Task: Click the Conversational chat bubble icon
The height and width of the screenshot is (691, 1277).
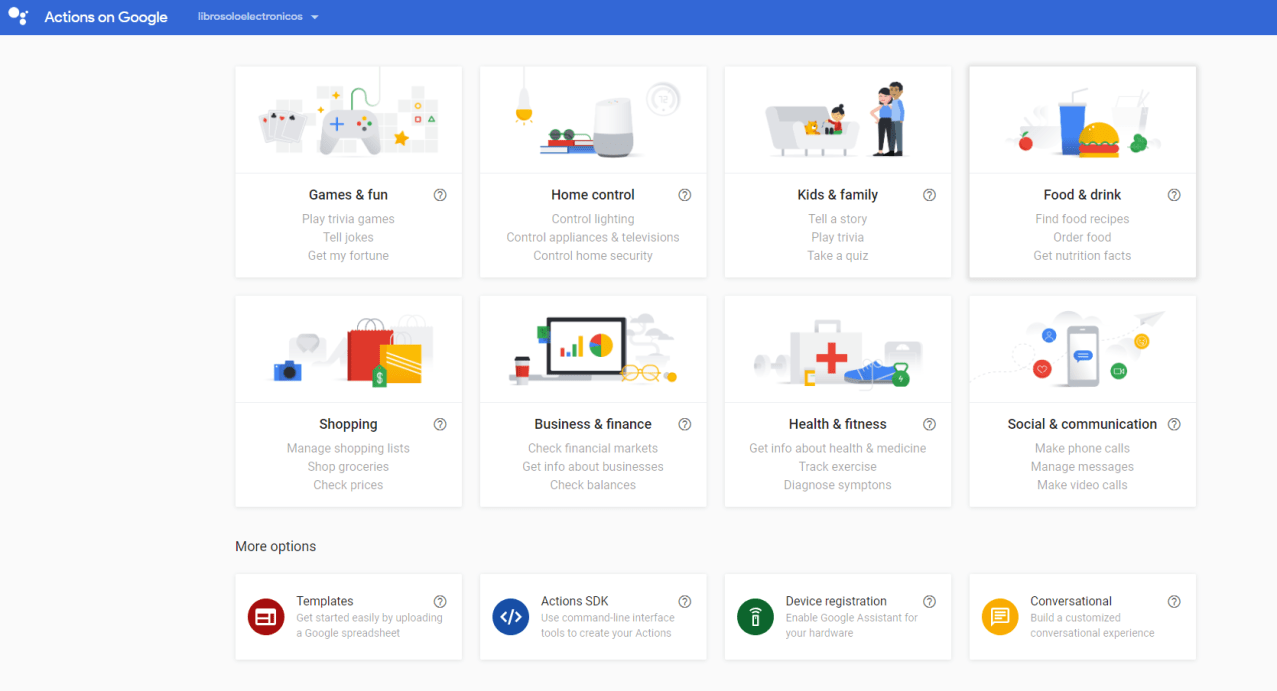Action: pyautogui.click(x=999, y=617)
